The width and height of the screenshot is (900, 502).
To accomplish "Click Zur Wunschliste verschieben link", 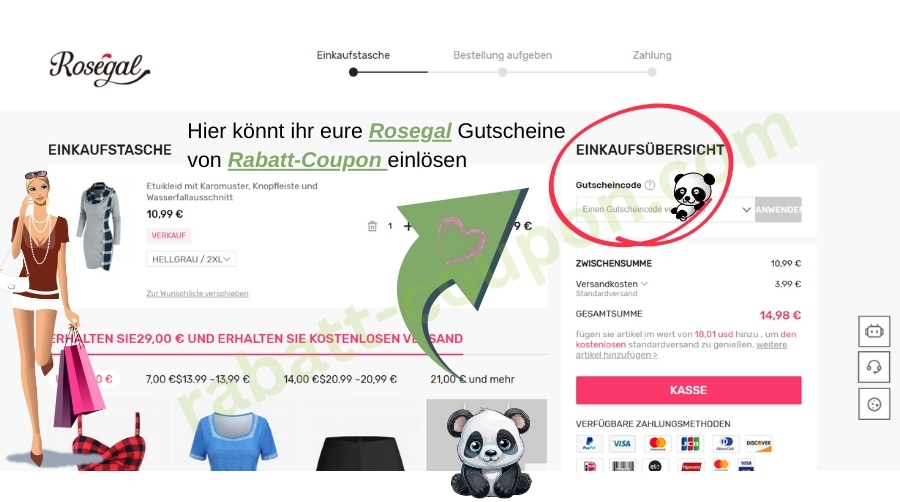I will click(197, 293).
